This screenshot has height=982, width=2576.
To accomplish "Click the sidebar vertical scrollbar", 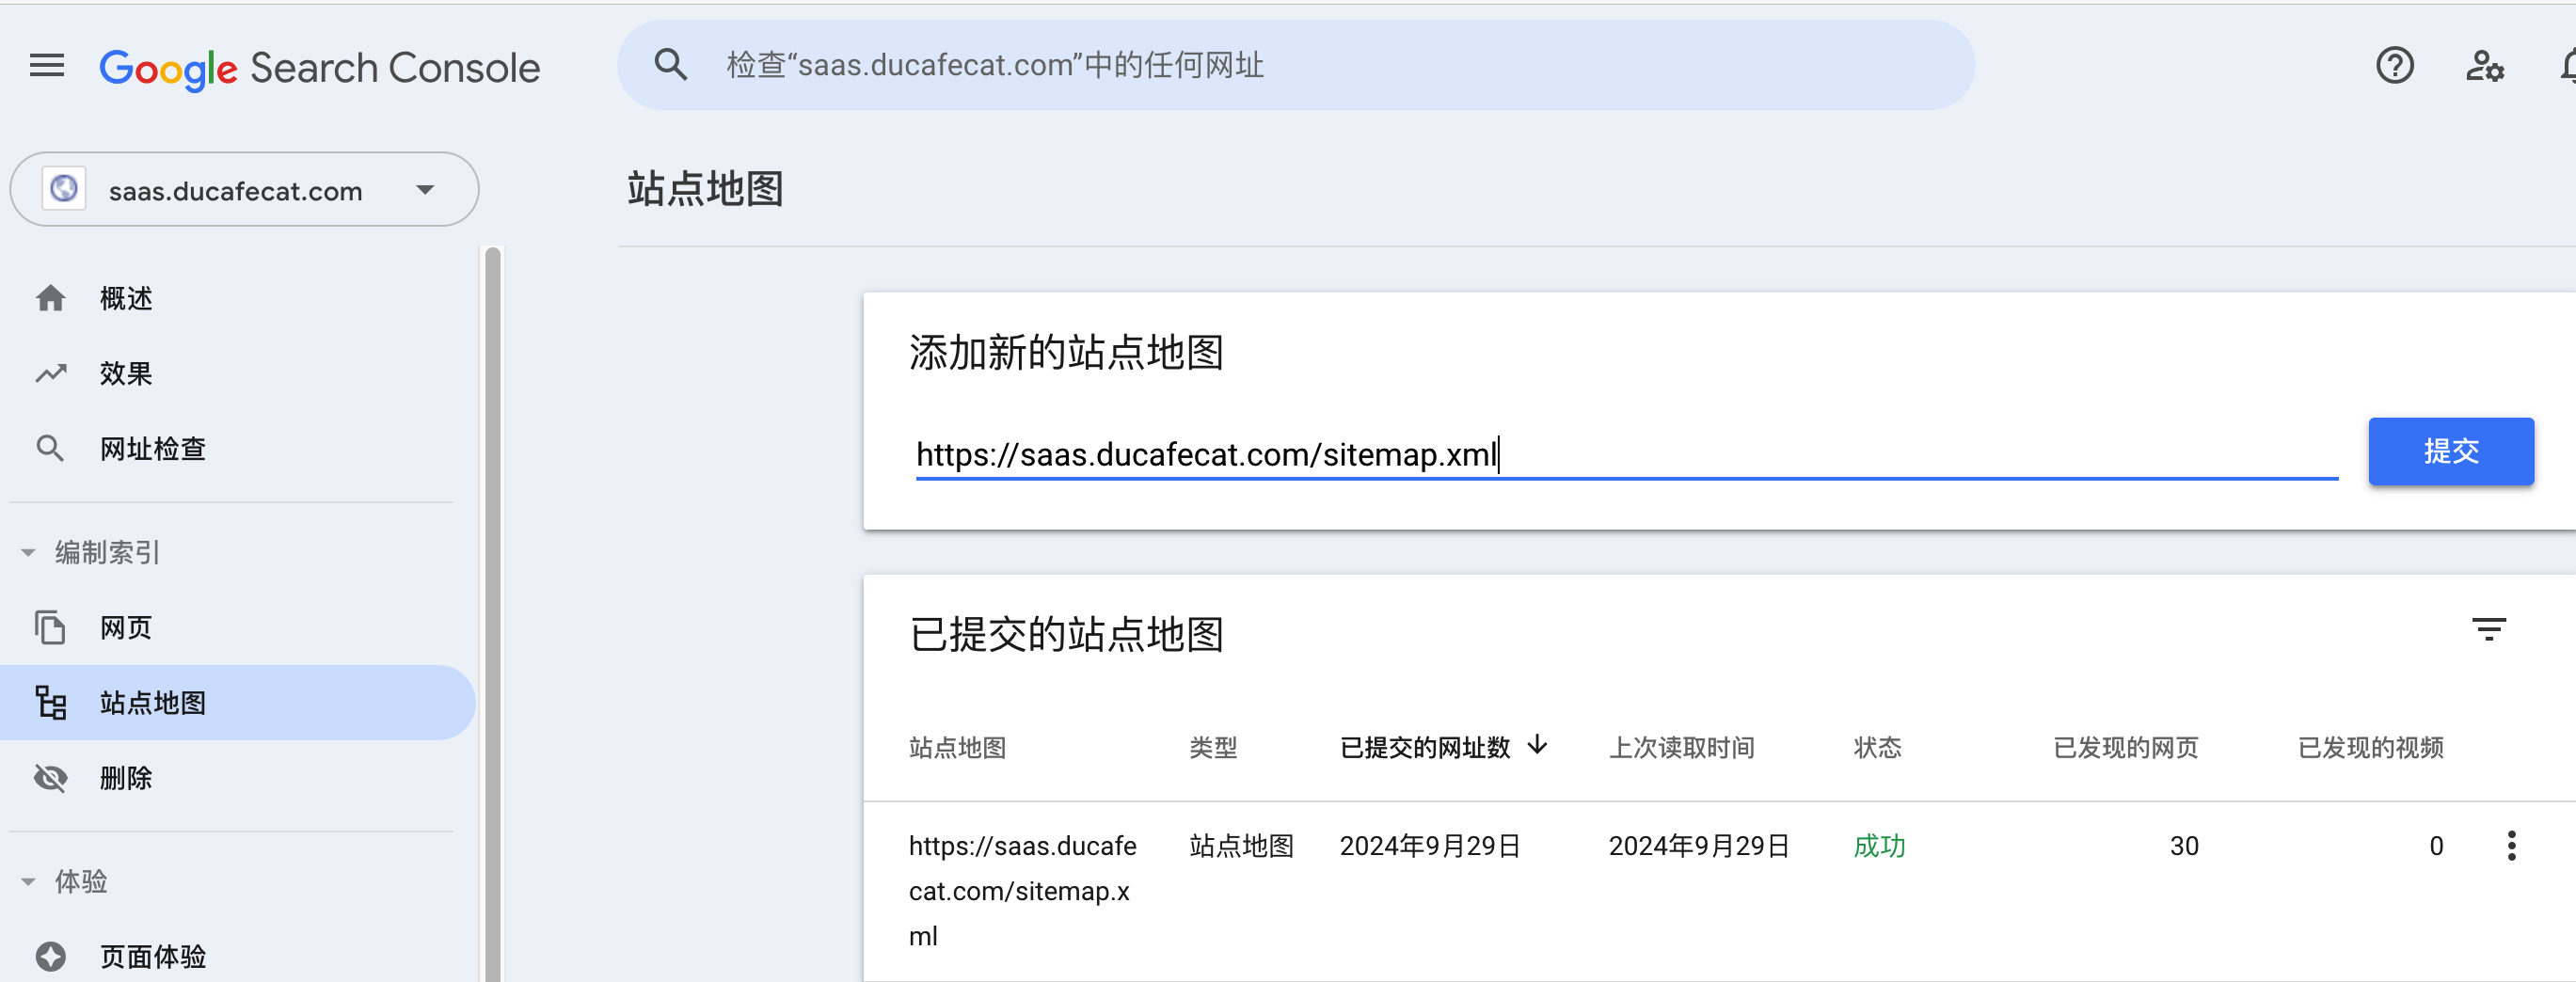I will pos(492,613).
